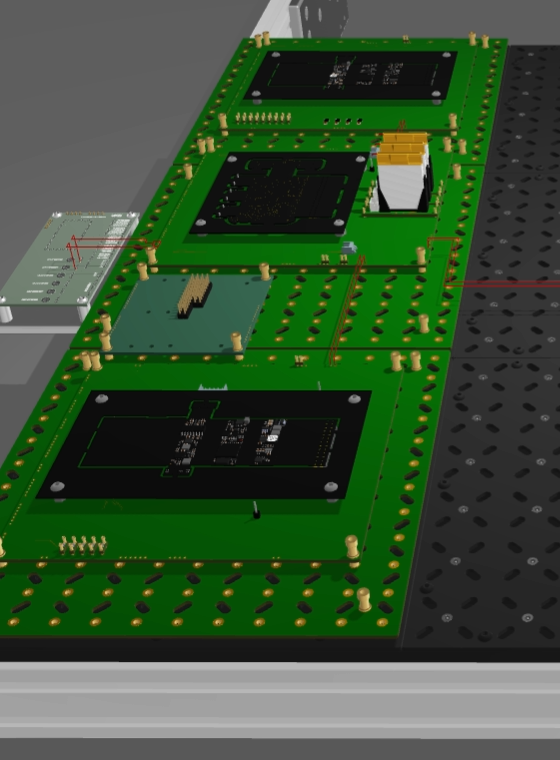Click the red traces over the gray board

tap(109, 250)
